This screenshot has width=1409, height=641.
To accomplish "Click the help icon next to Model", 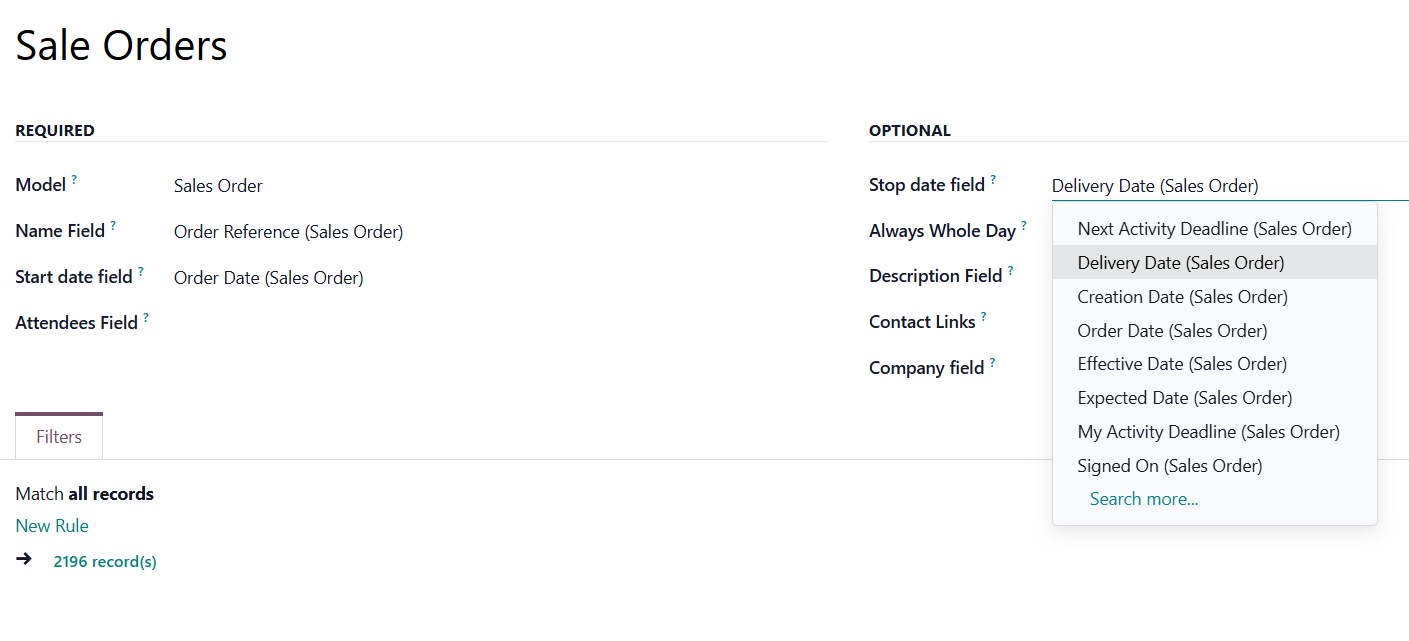I will (74, 181).
